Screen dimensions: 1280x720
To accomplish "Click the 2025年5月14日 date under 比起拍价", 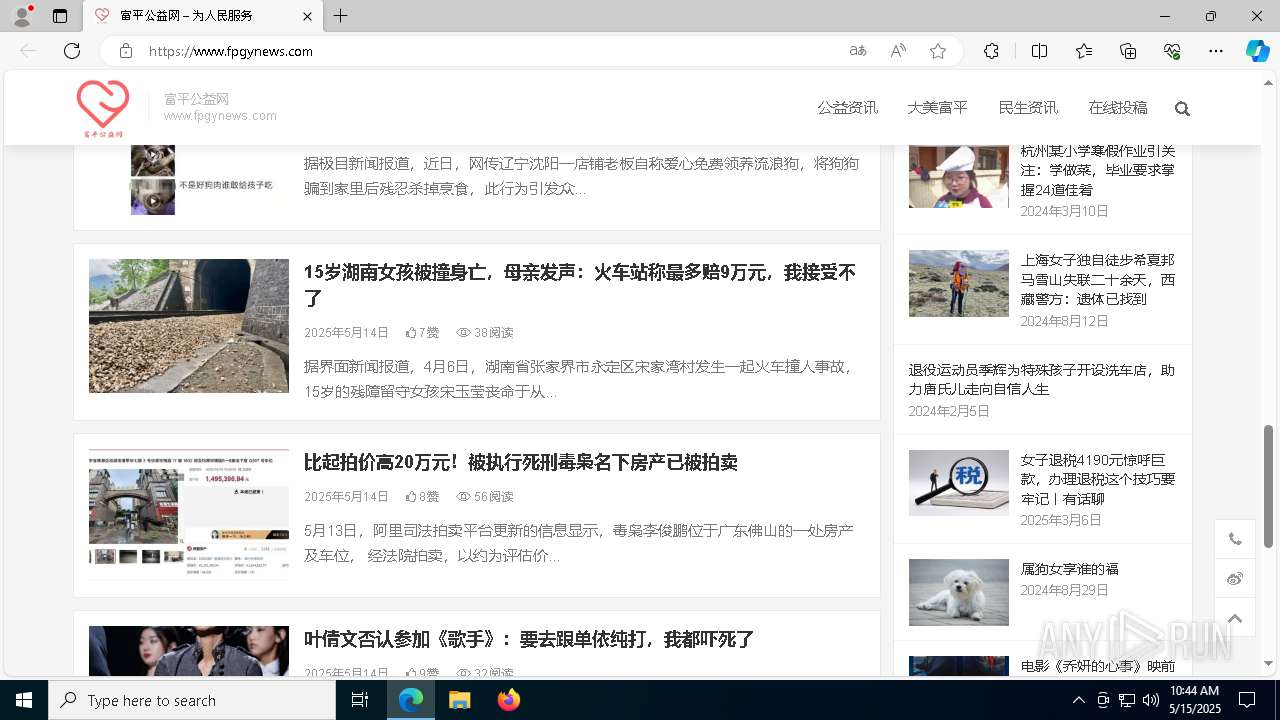I will point(346,496).
